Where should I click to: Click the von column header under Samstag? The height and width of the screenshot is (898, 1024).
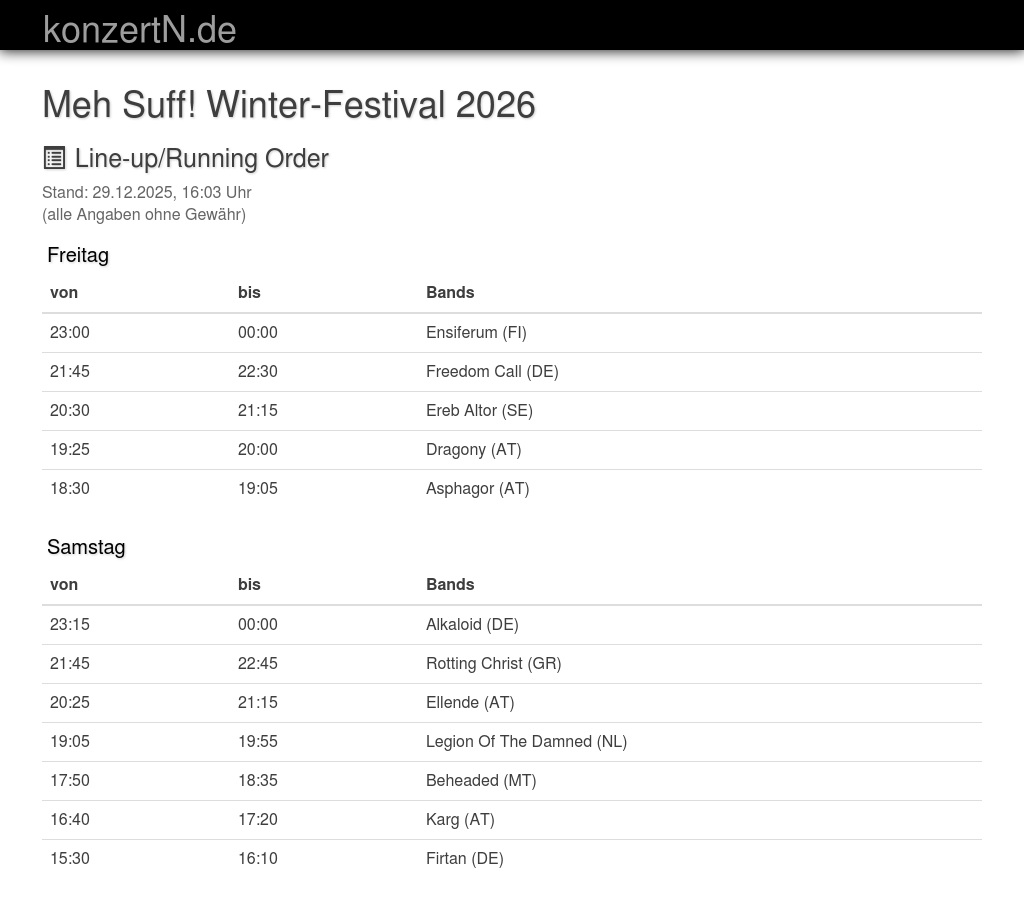[64, 585]
